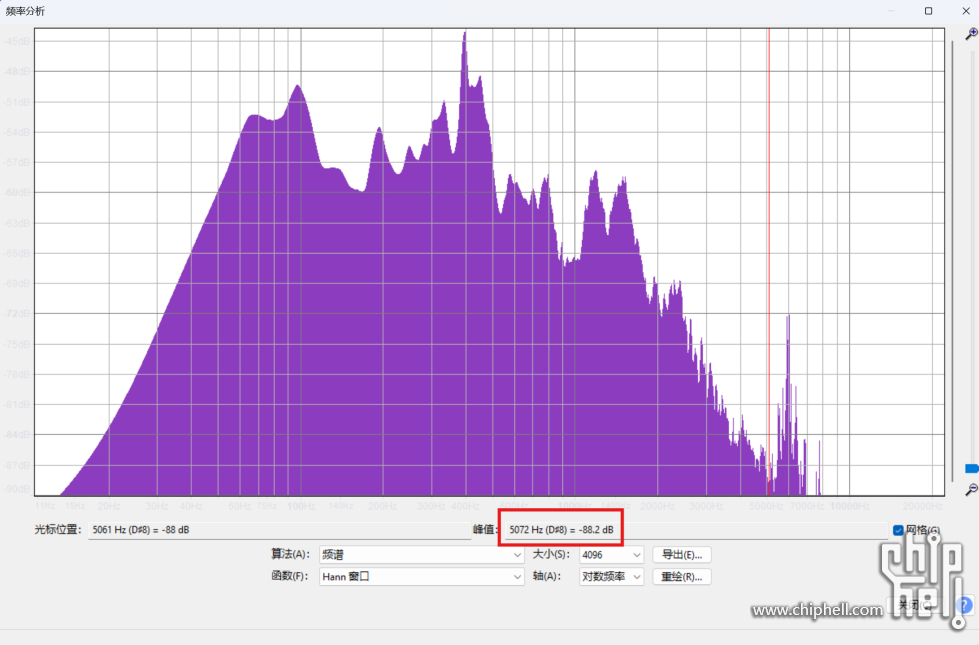Viewport: 979px width, 645px height.
Task: Click the 光标位置 field showing 5061 Hz
Action: pyautogui.click(x=279, y=530)
